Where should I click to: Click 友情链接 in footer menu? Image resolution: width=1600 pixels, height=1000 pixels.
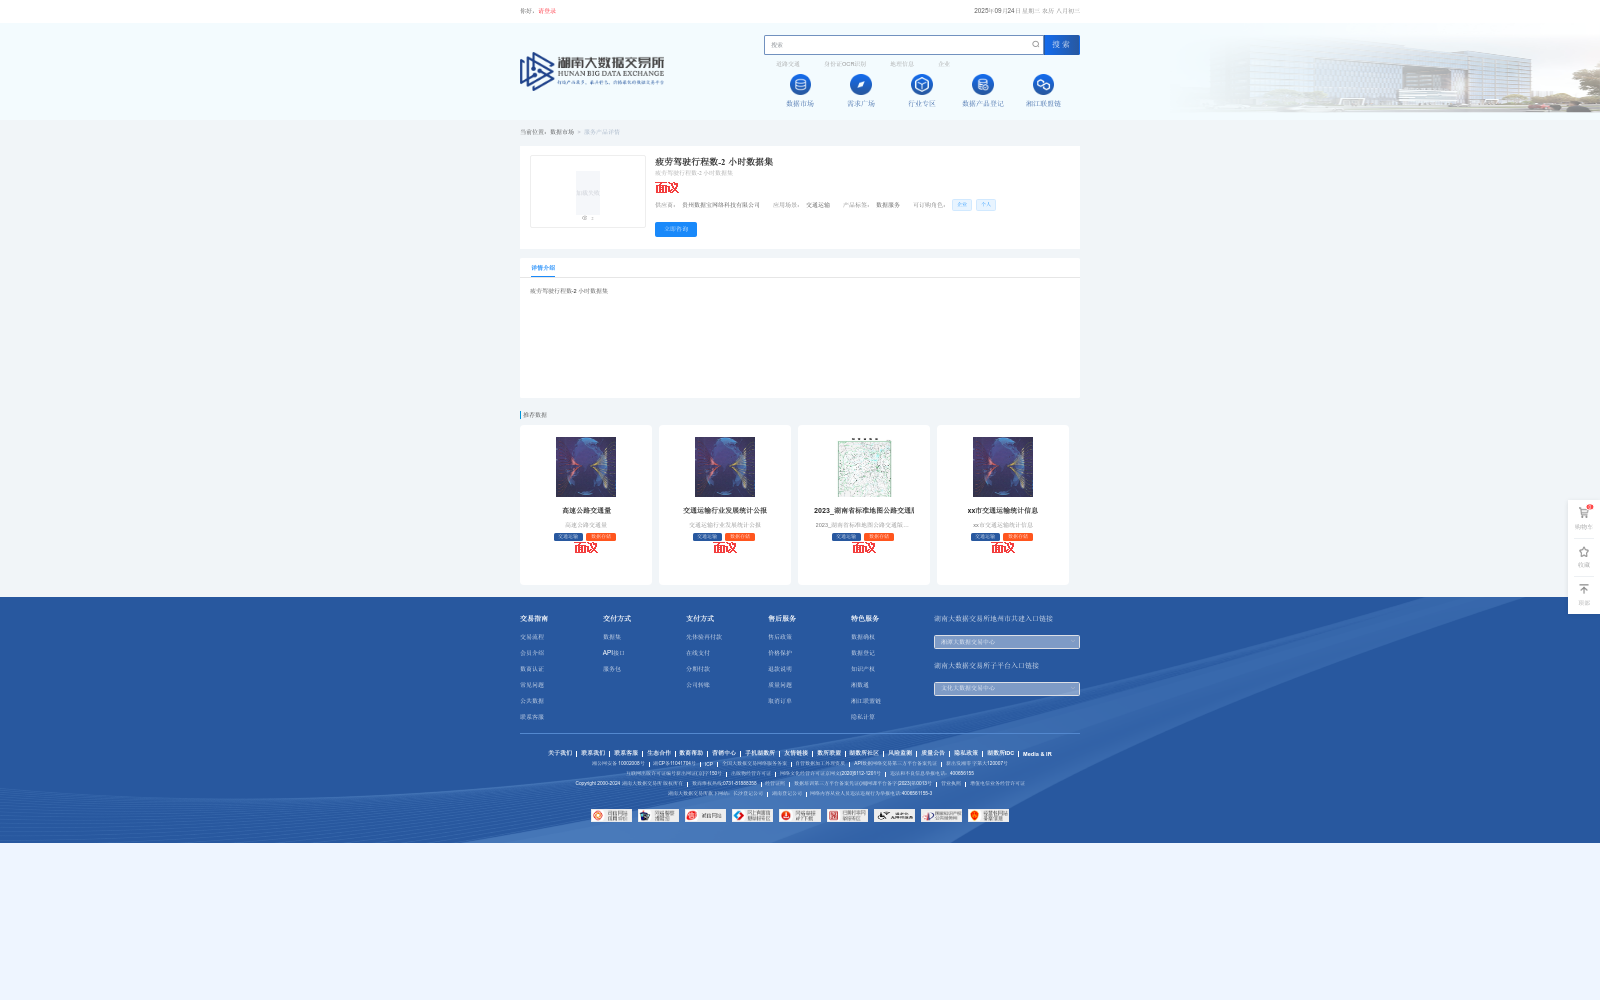796,753
